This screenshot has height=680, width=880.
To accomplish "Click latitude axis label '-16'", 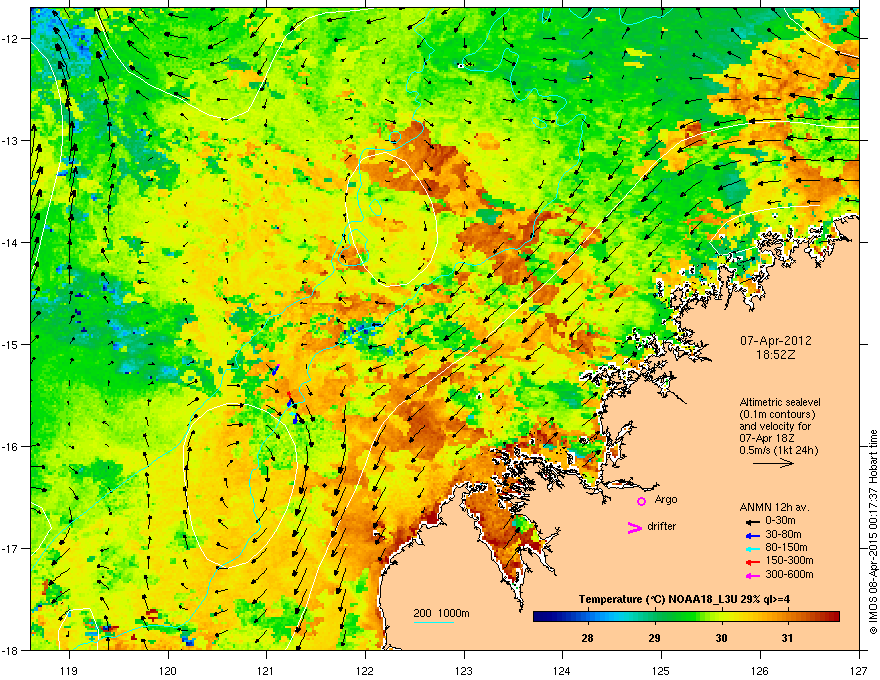I will (x=10, y=447).
